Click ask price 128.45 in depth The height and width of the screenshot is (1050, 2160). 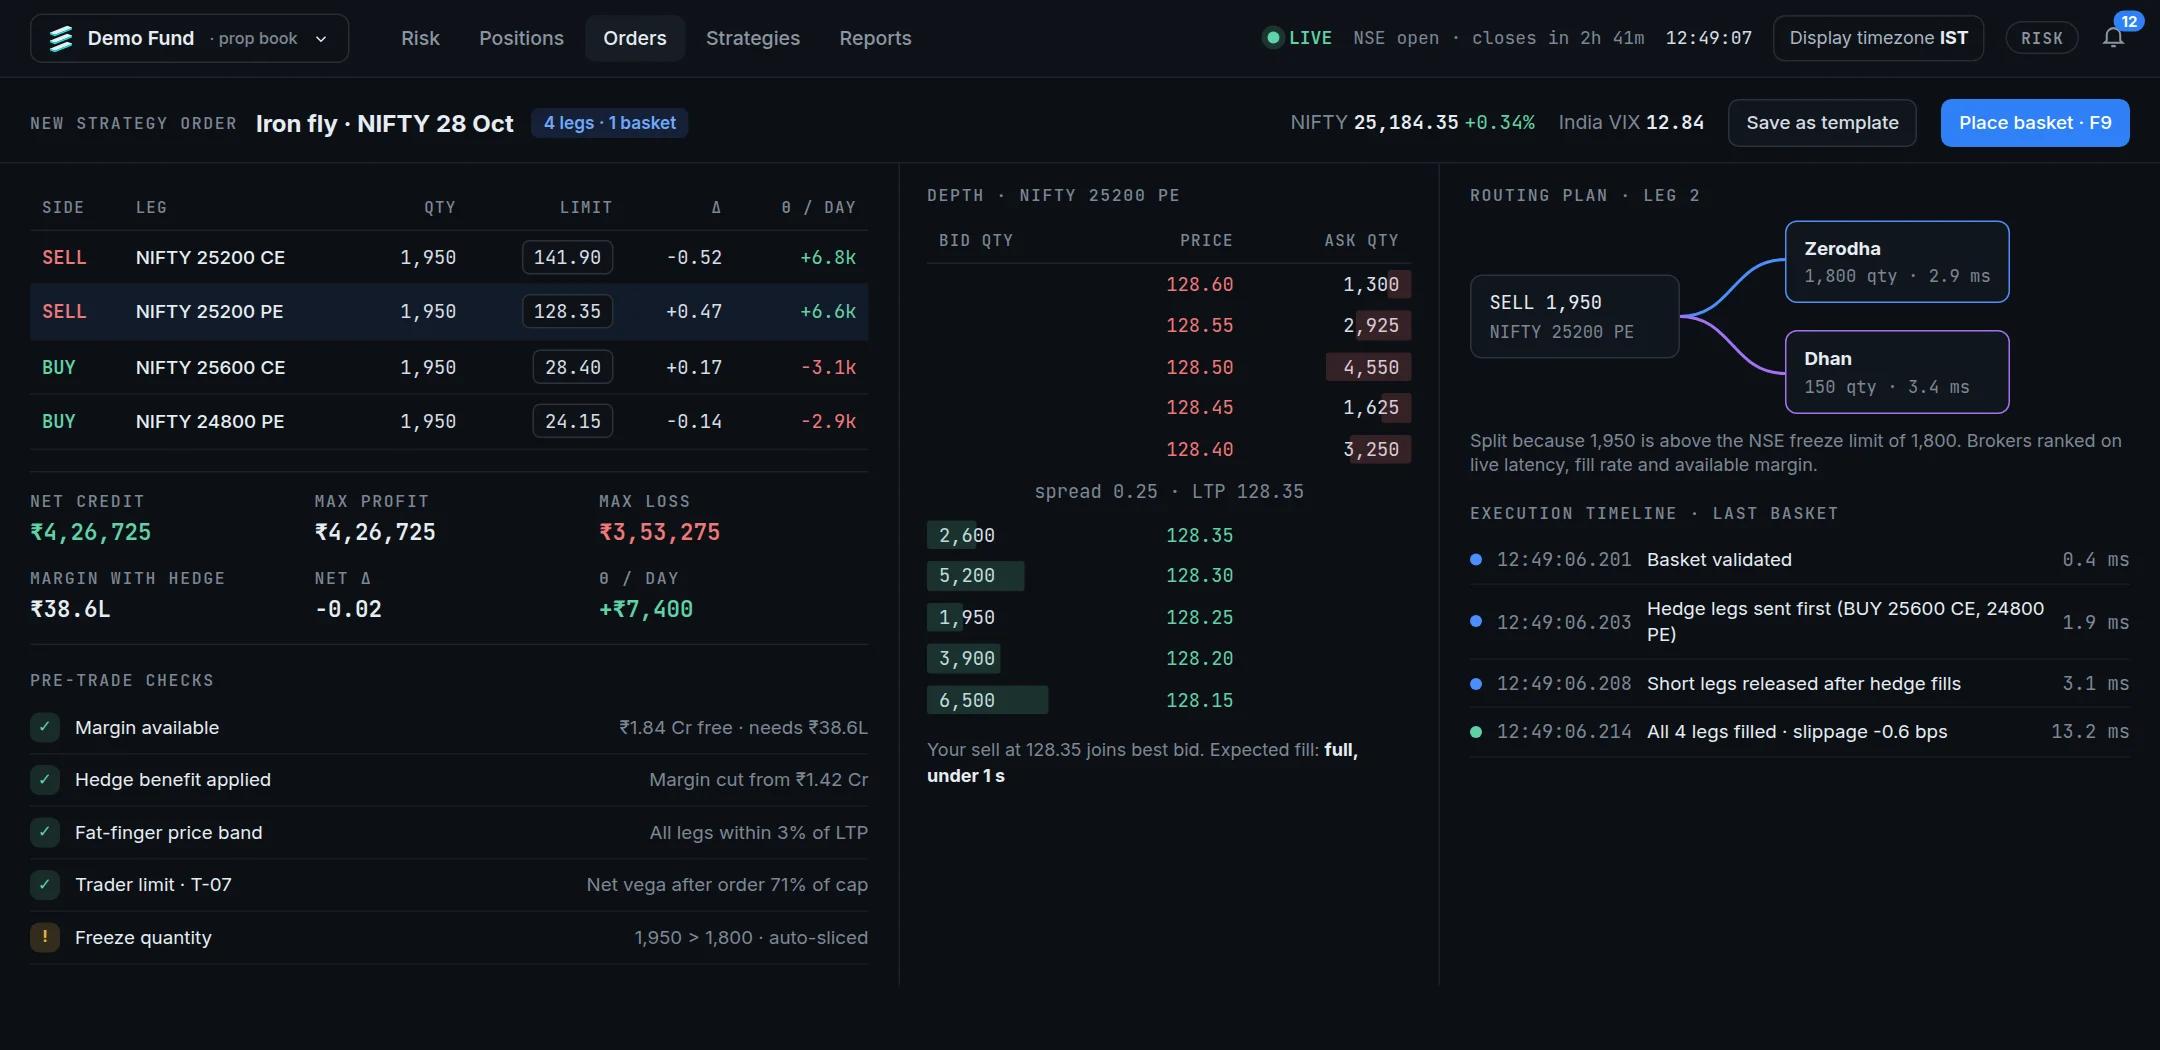click(1199, 407)
